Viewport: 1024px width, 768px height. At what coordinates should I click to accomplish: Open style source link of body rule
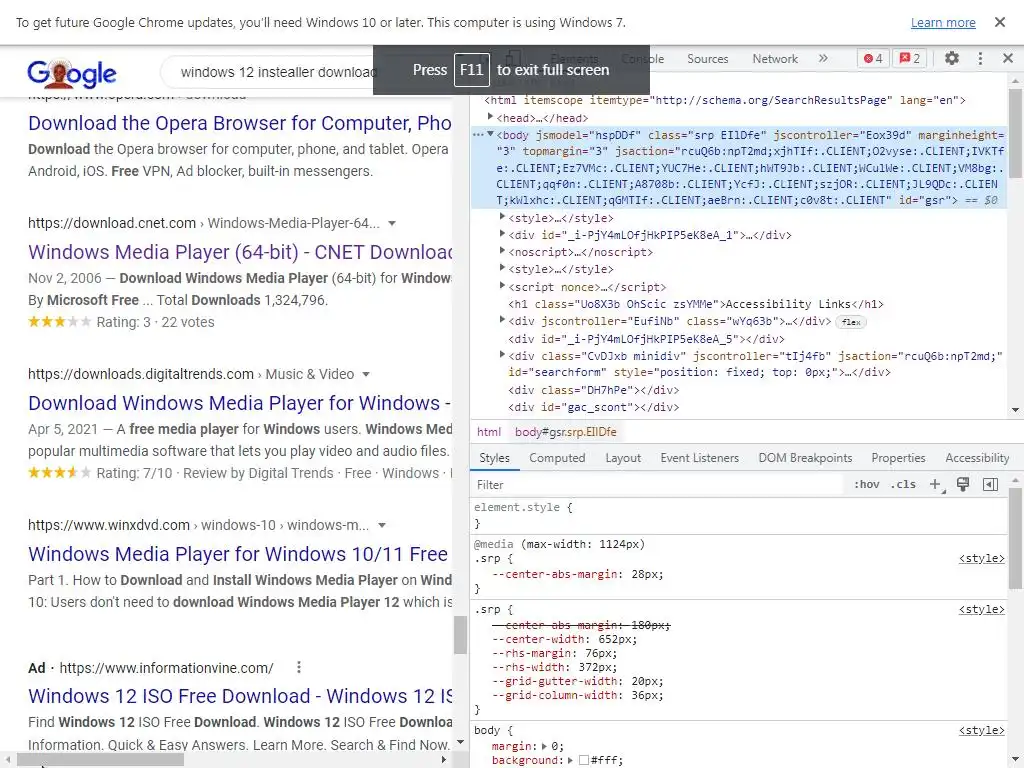(x=982, y=730)
